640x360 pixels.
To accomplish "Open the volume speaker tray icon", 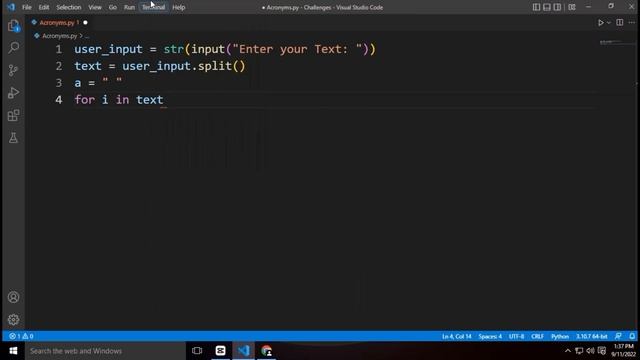I will coord(590,351).
